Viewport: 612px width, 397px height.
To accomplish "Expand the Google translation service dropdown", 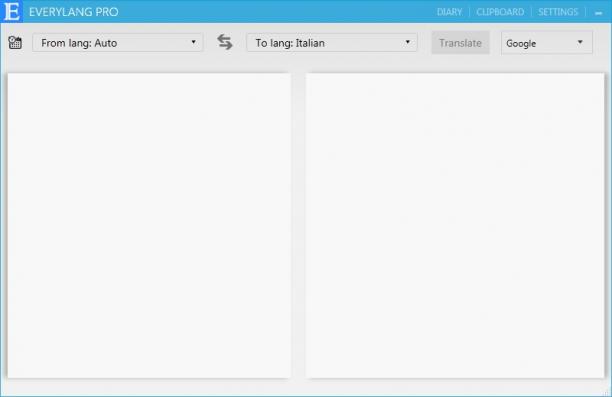I will pyautogui.click(x=546, y=43).
